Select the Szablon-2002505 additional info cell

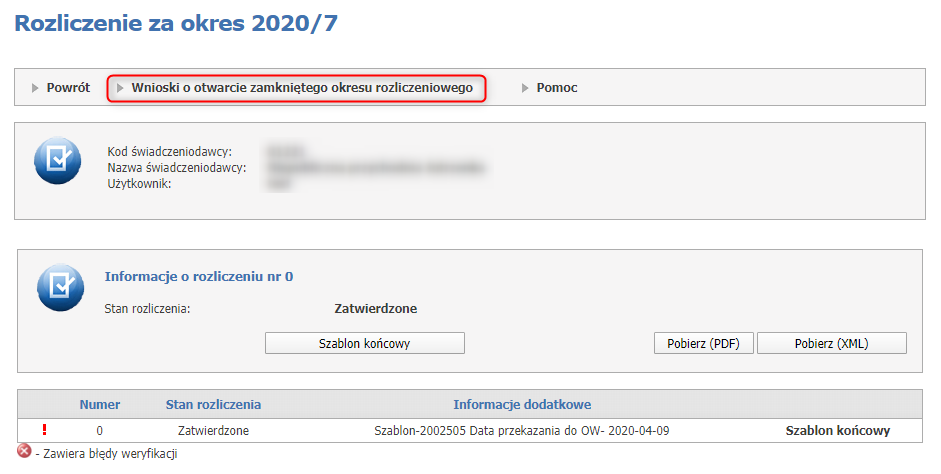(x=522, y=431)
